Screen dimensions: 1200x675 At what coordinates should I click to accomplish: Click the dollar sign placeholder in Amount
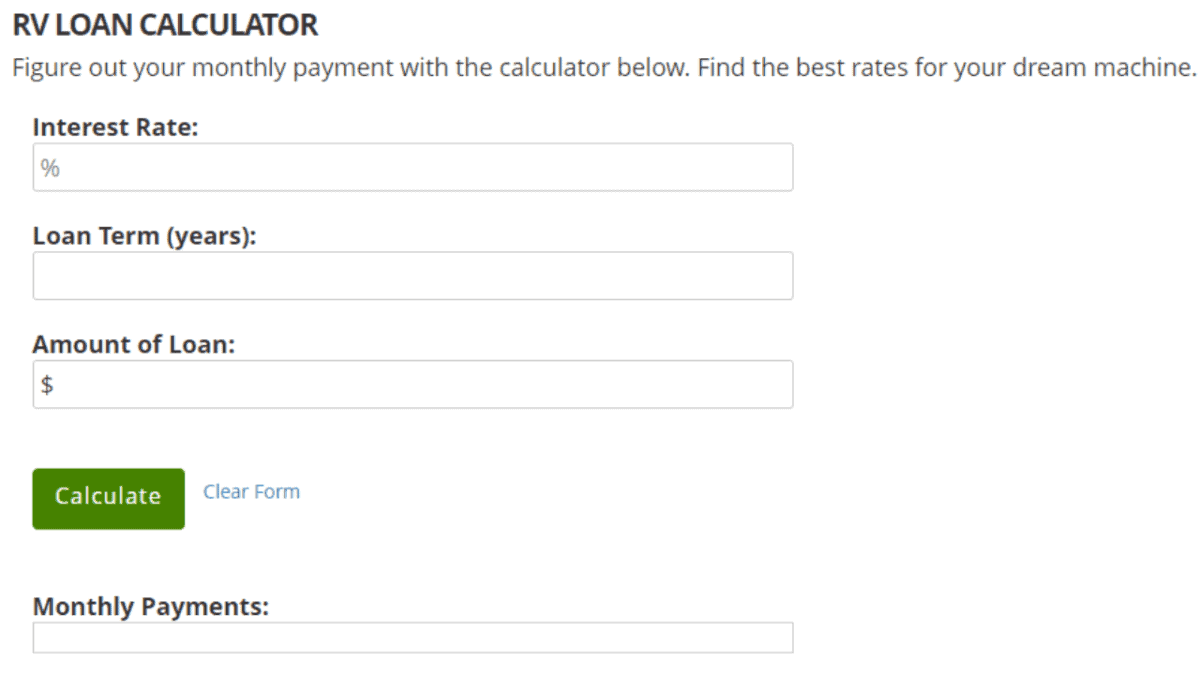click(x=47, y=385)
